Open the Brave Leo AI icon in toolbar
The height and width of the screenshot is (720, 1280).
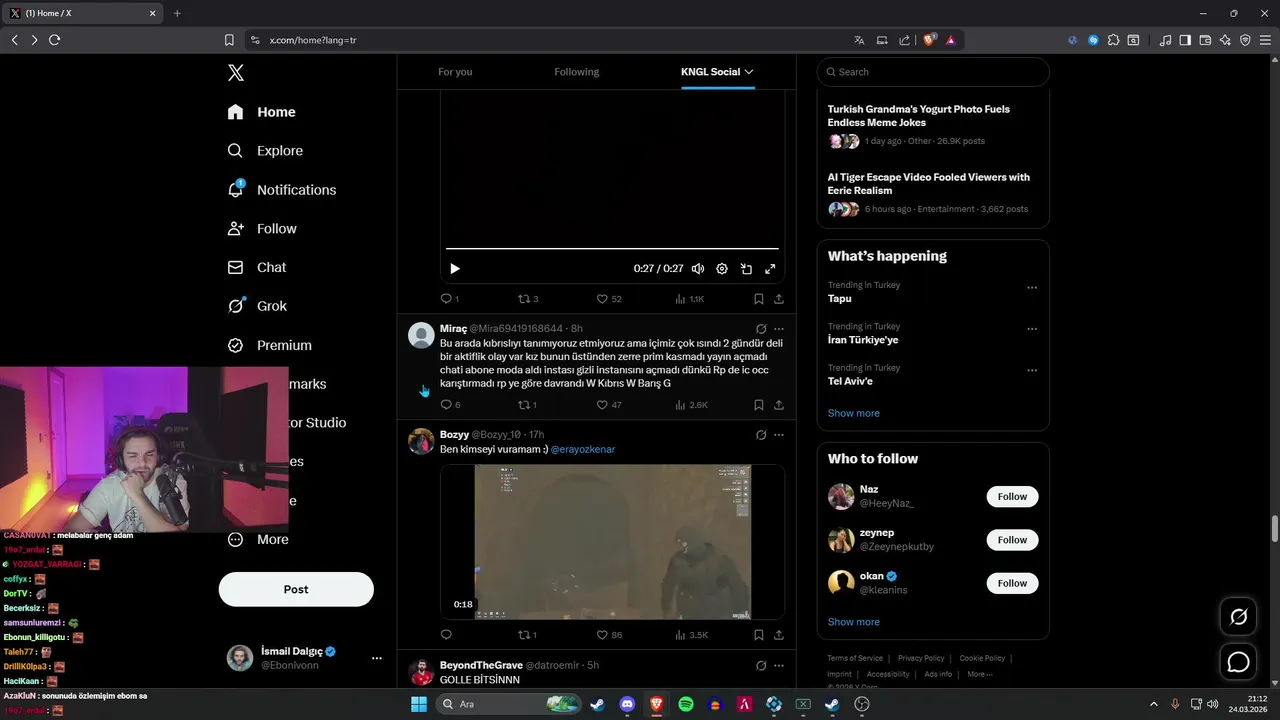click(x=1225, y=40)
